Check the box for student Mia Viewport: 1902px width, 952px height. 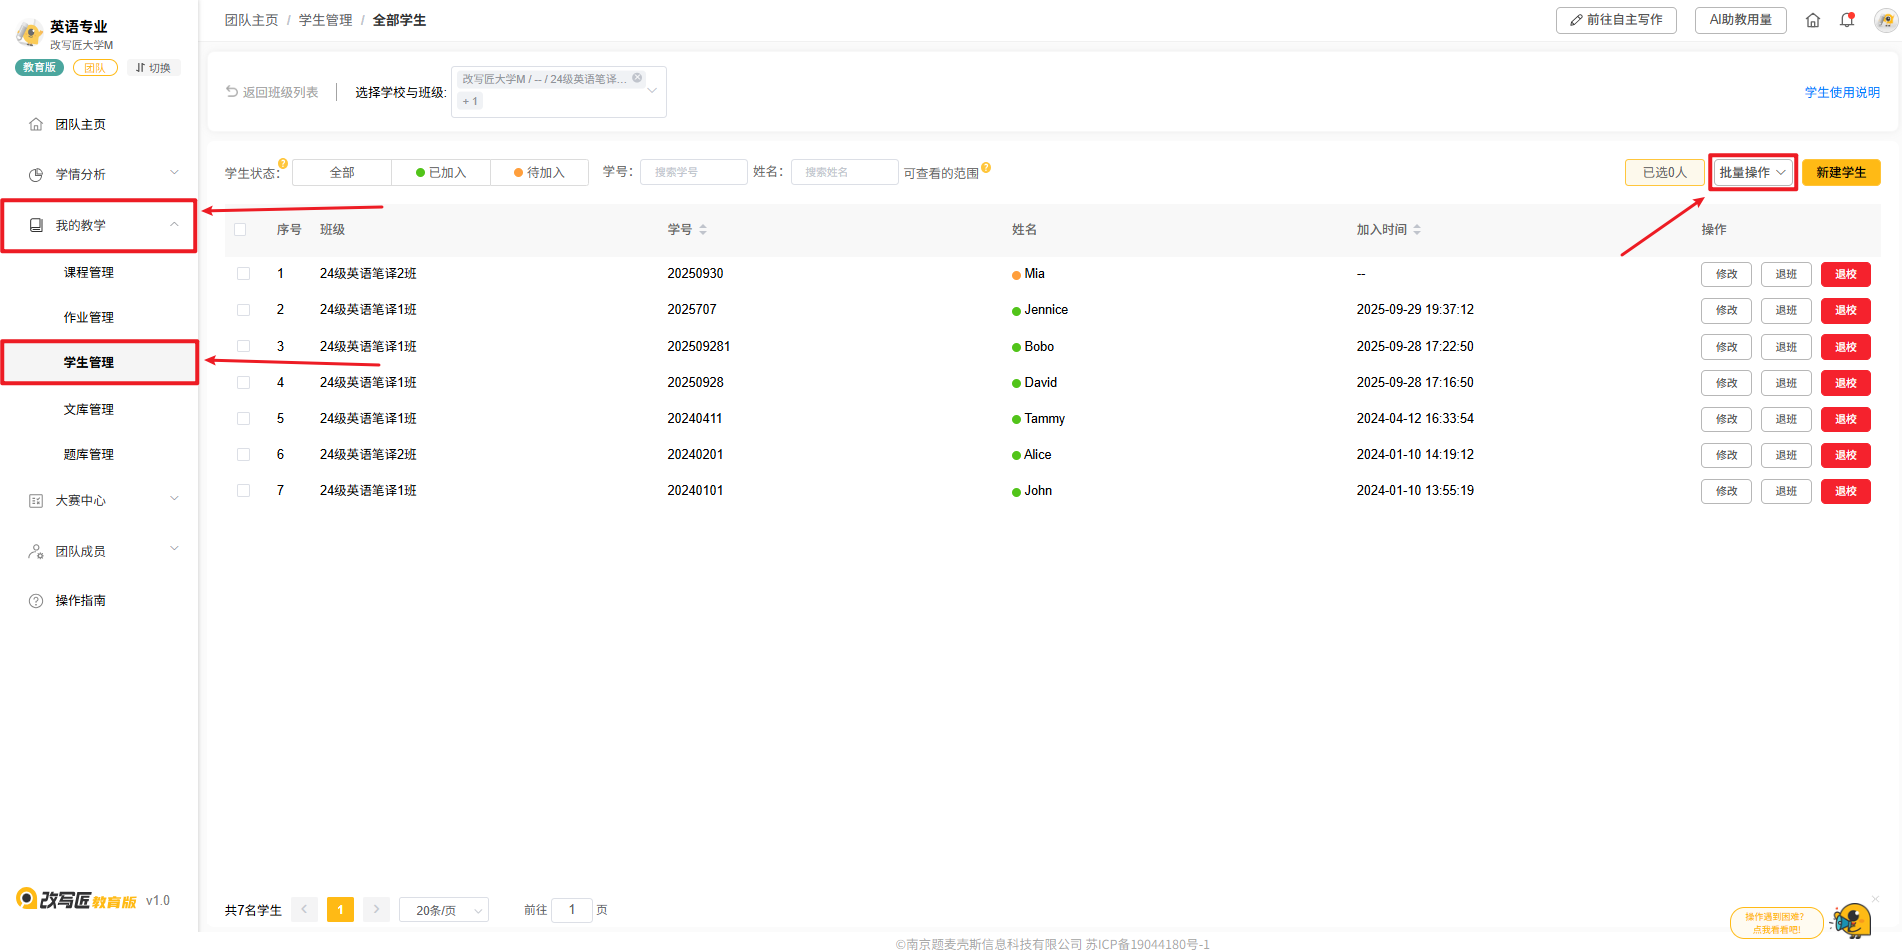[x=243, y=274]
